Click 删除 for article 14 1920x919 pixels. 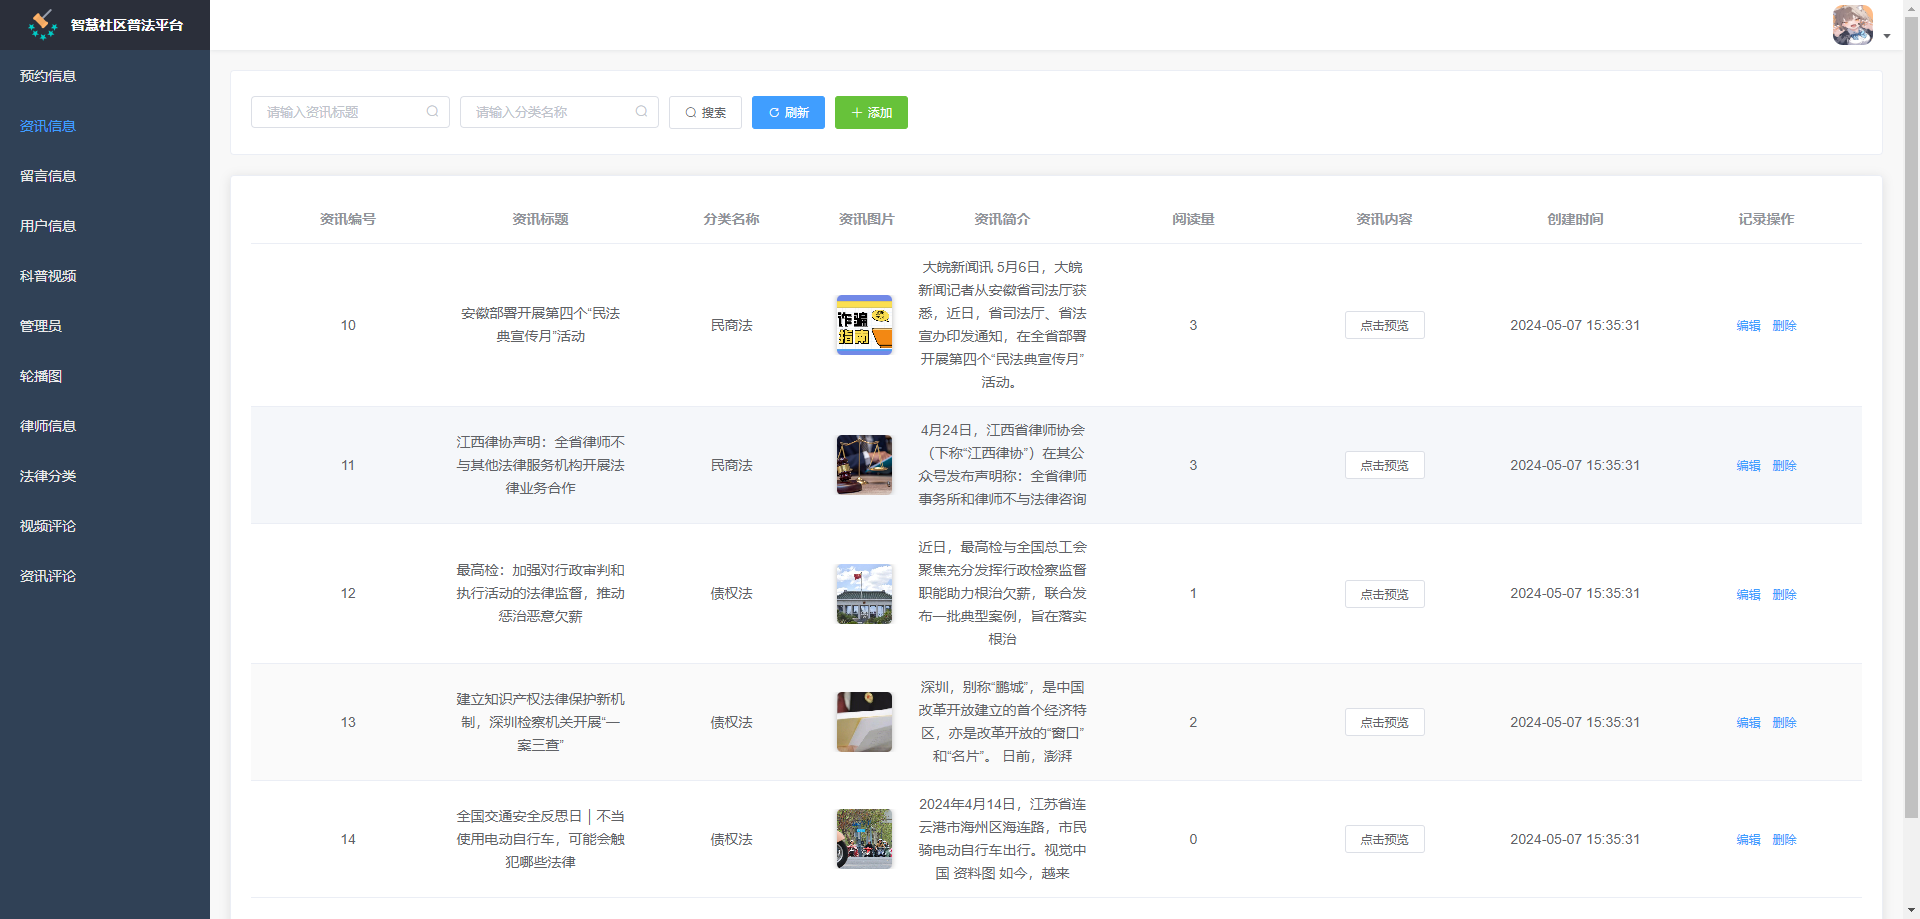coord(1785,840)
